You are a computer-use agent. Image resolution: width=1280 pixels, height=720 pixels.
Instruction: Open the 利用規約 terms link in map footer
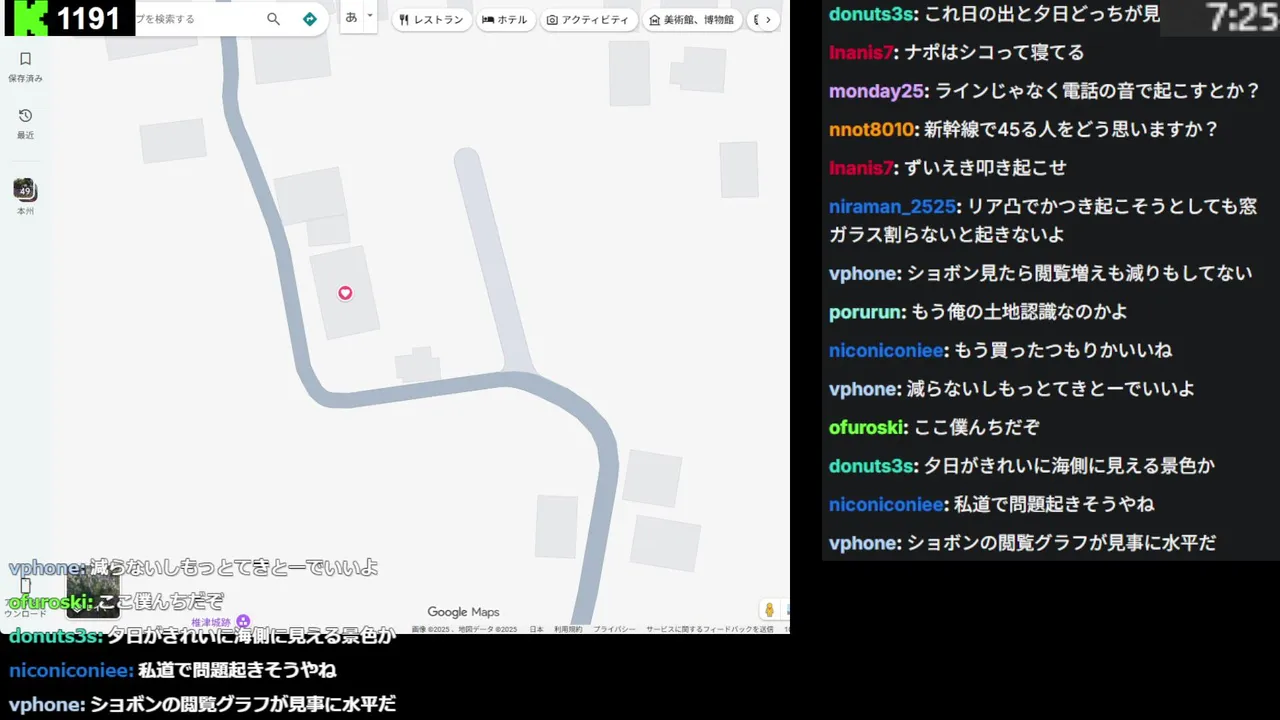point(568,629)
